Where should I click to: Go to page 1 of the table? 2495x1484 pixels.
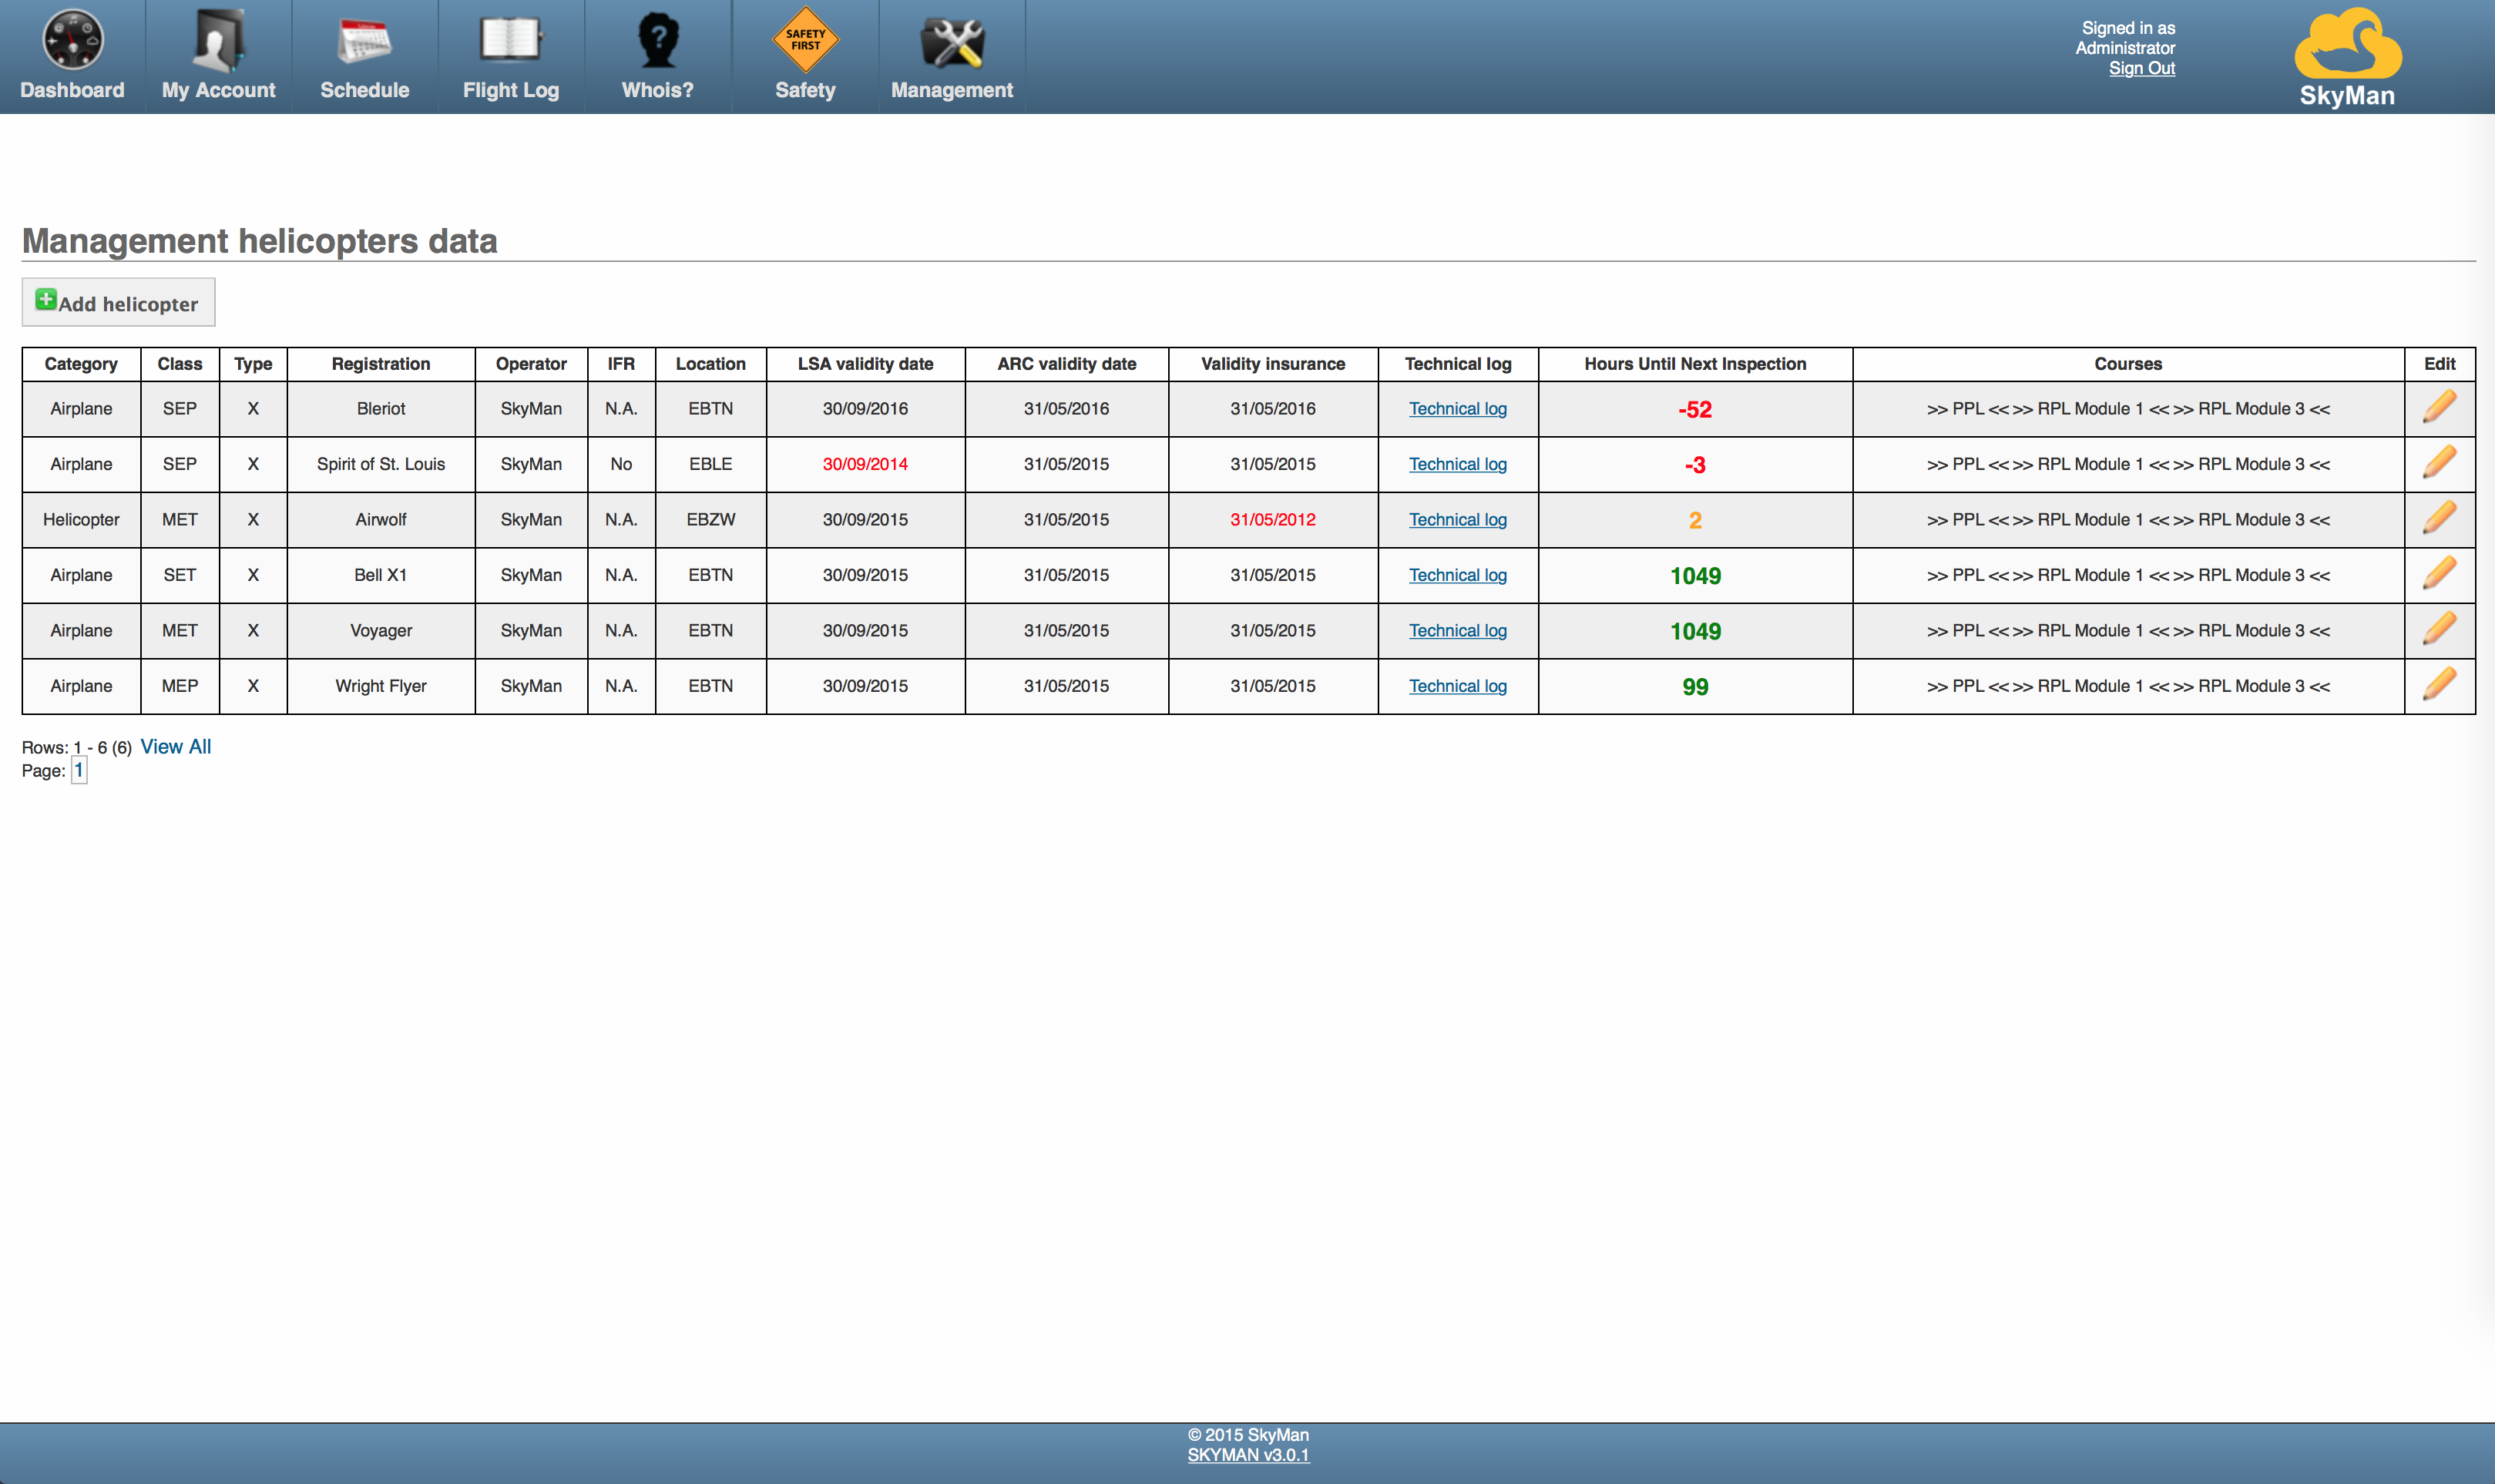click(x=79, y=770)
